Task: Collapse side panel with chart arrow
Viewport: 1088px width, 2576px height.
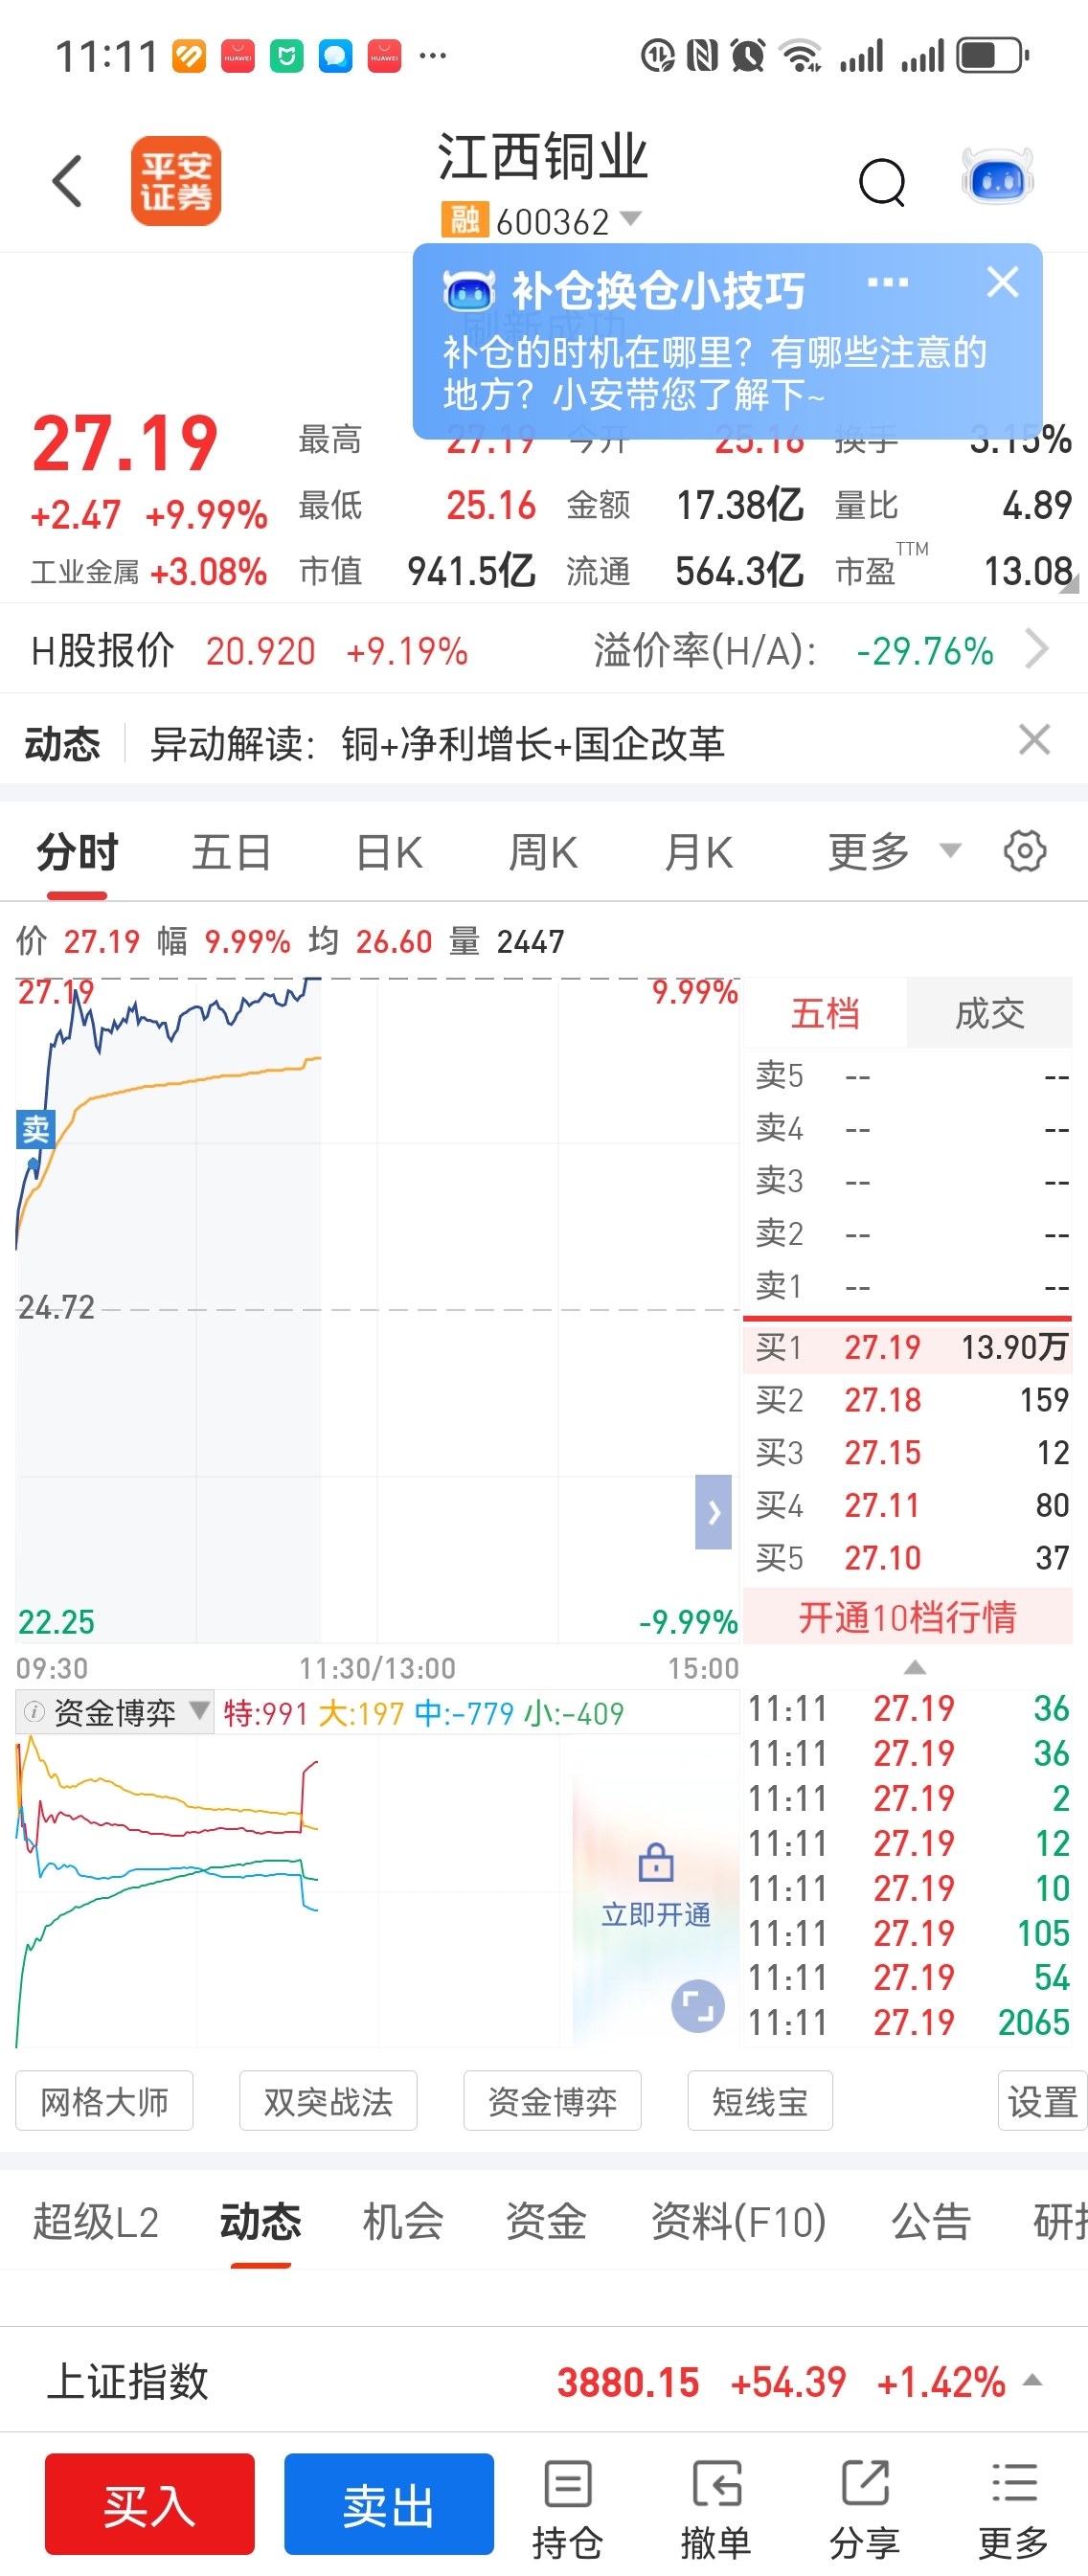Action: [x=713, y=1512]
